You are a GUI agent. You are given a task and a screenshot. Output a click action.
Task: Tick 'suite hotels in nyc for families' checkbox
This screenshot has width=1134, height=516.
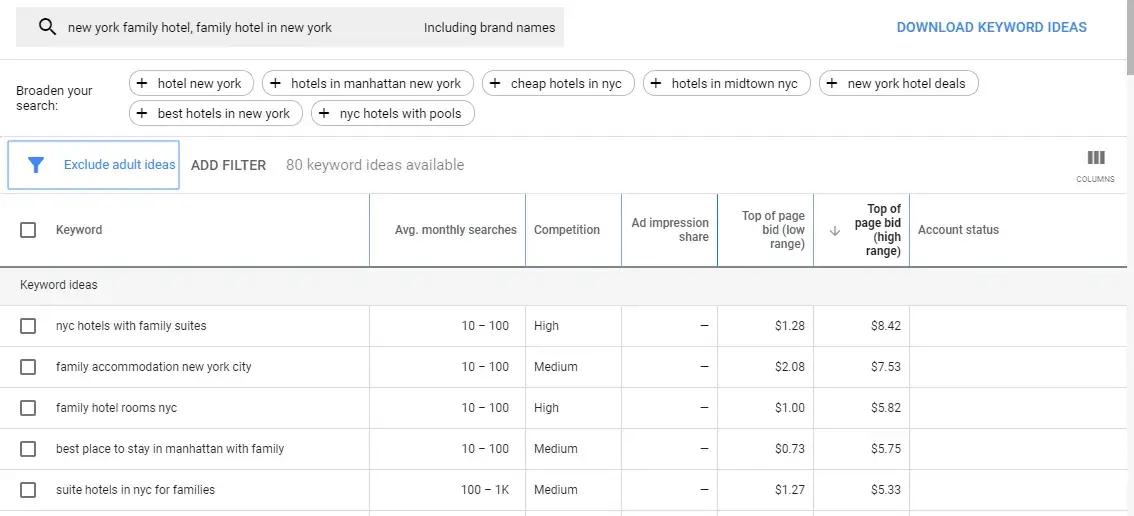[28, 490]
